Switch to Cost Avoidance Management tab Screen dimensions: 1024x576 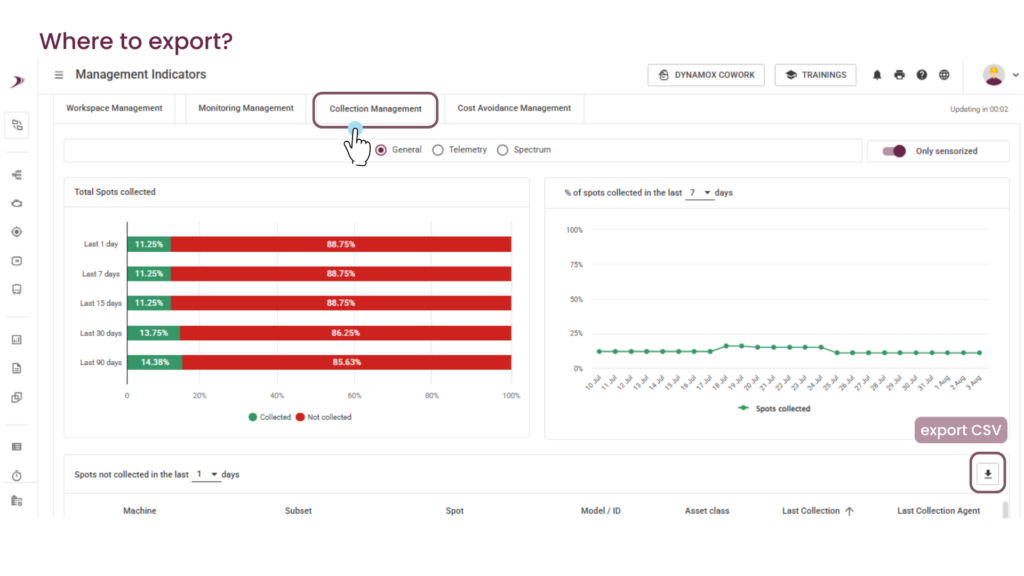pos(514,108)
